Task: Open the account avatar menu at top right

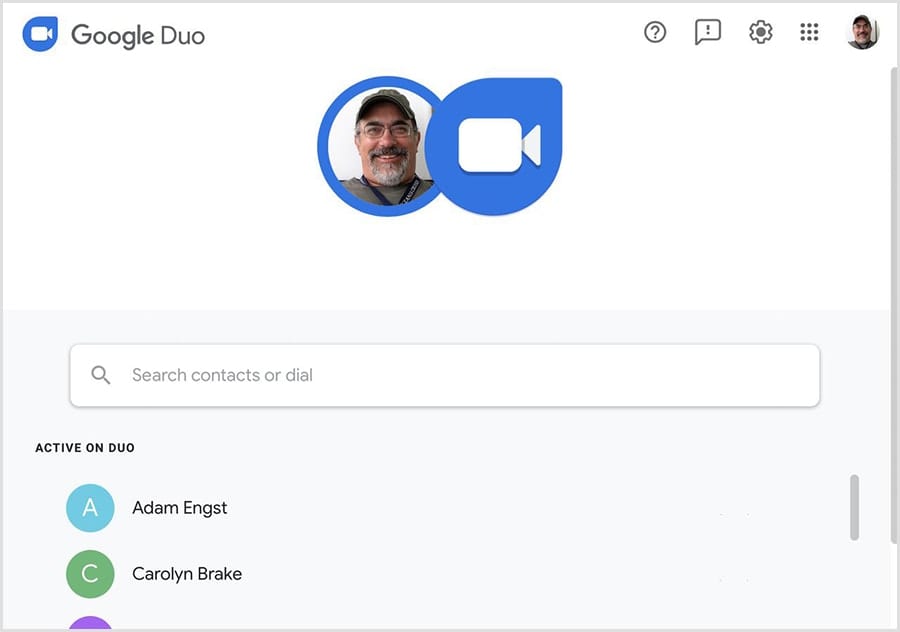Action: 862,33
